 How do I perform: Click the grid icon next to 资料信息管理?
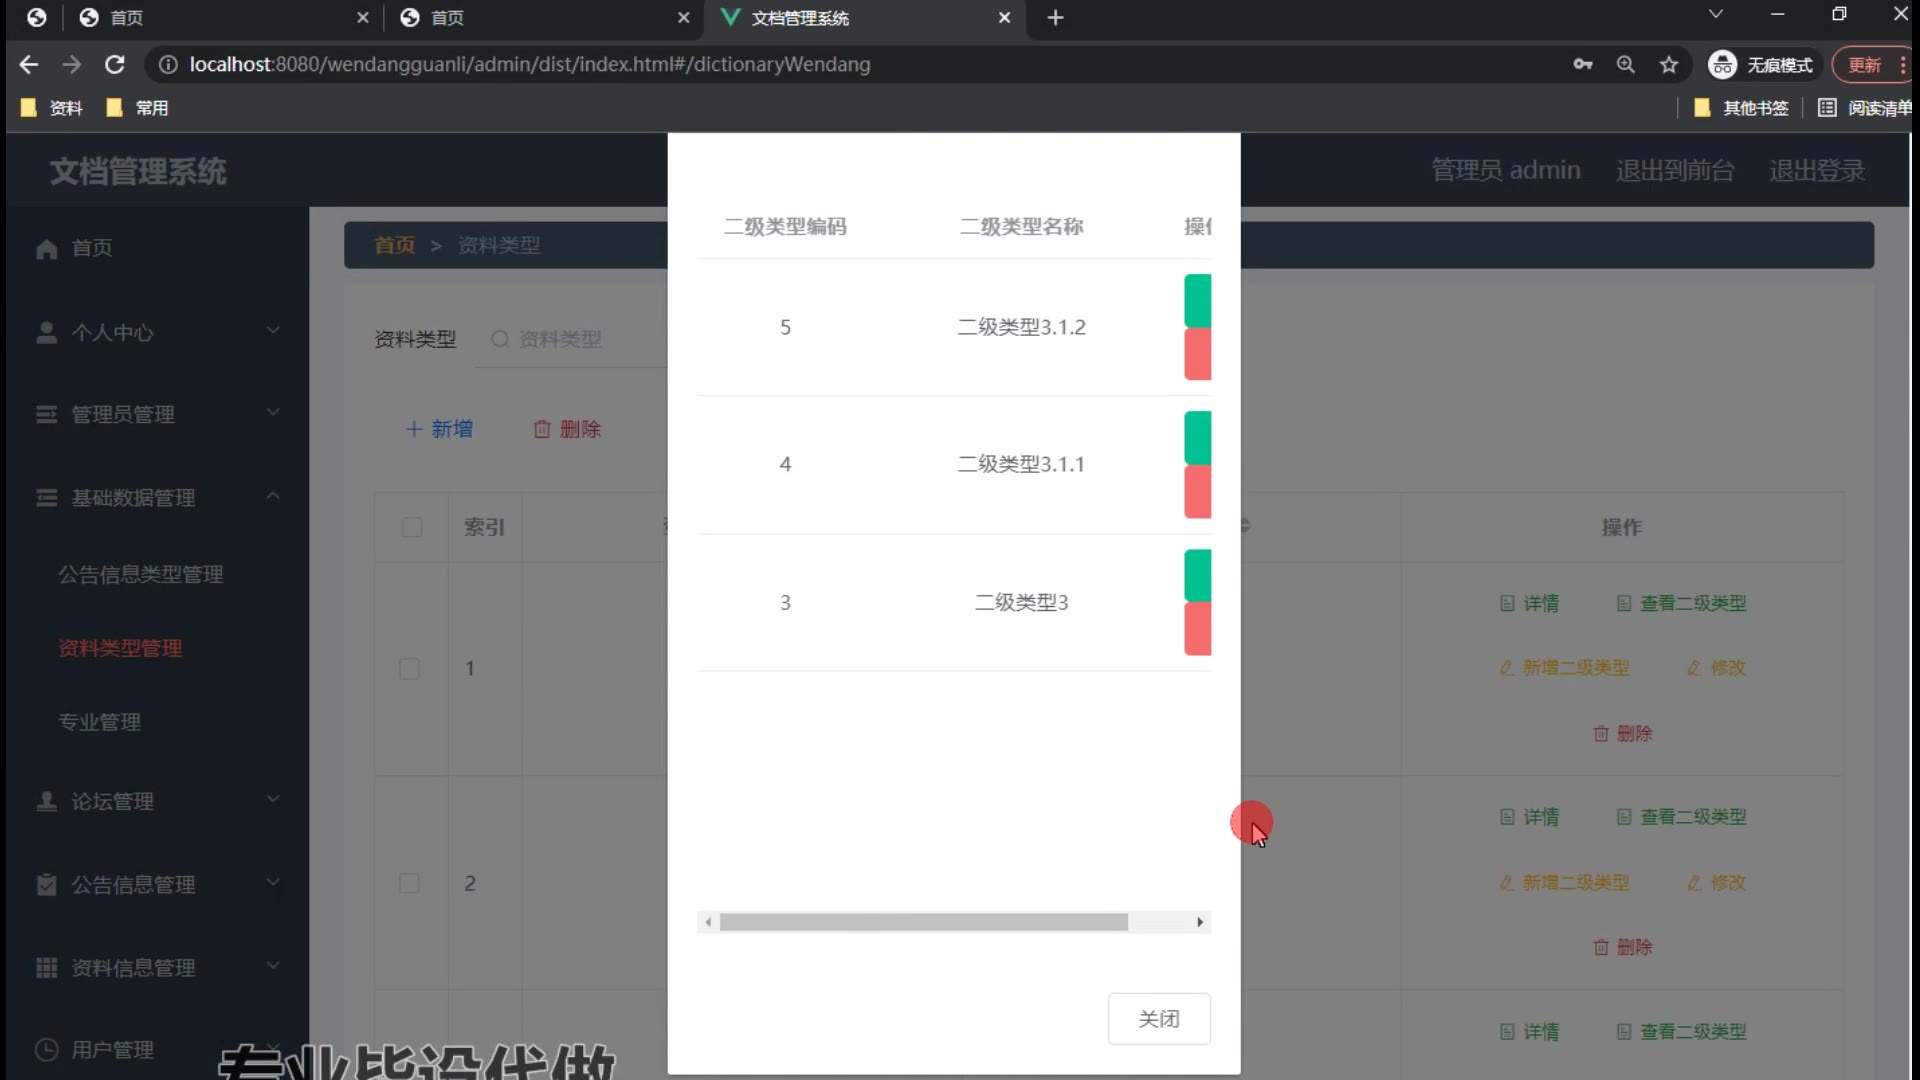[47, 968]
